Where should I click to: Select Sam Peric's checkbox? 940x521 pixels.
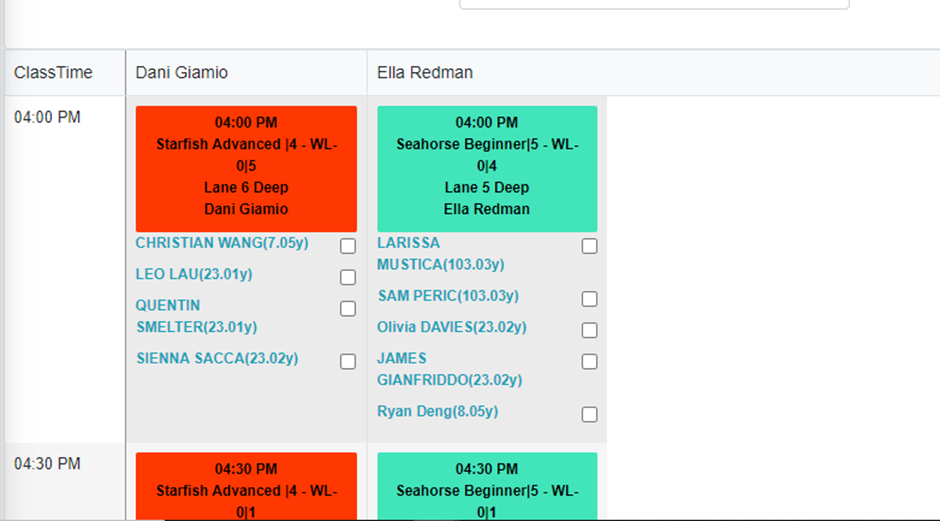pos(590,299)
